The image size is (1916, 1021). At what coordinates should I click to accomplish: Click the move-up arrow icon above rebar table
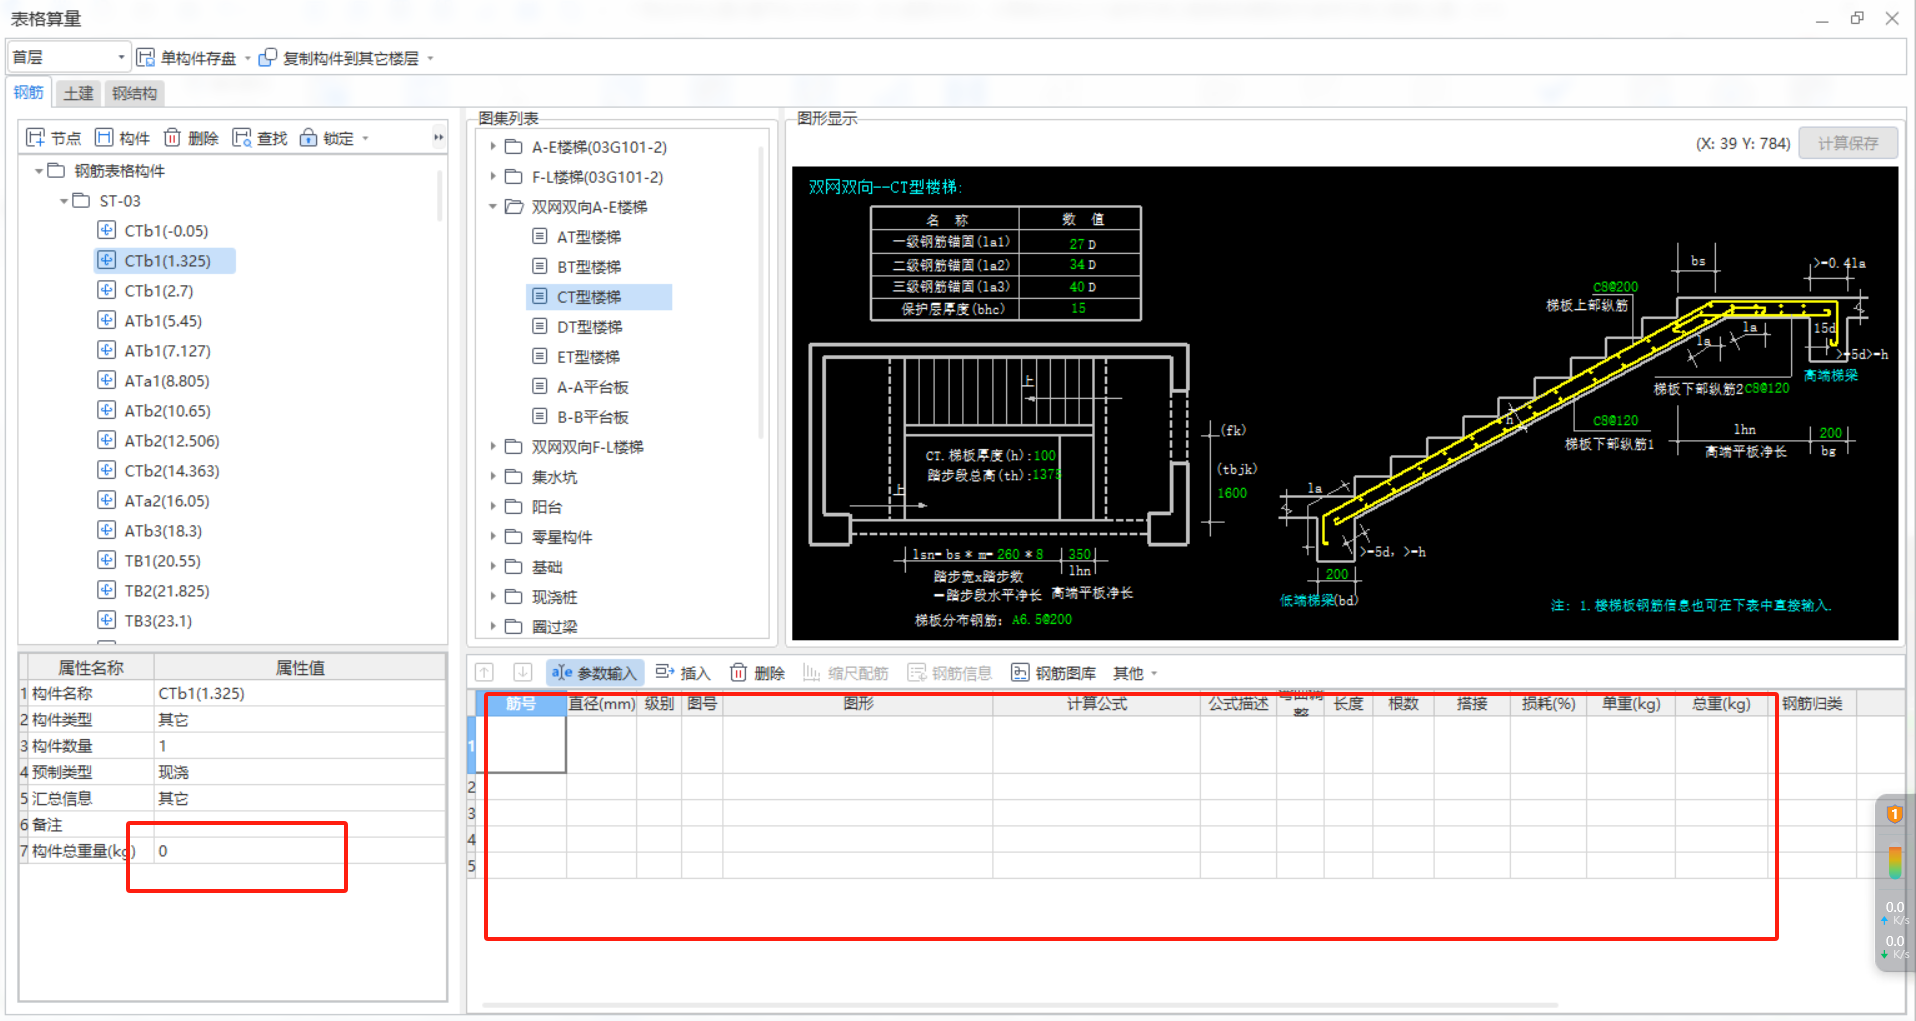pos(485,673)
